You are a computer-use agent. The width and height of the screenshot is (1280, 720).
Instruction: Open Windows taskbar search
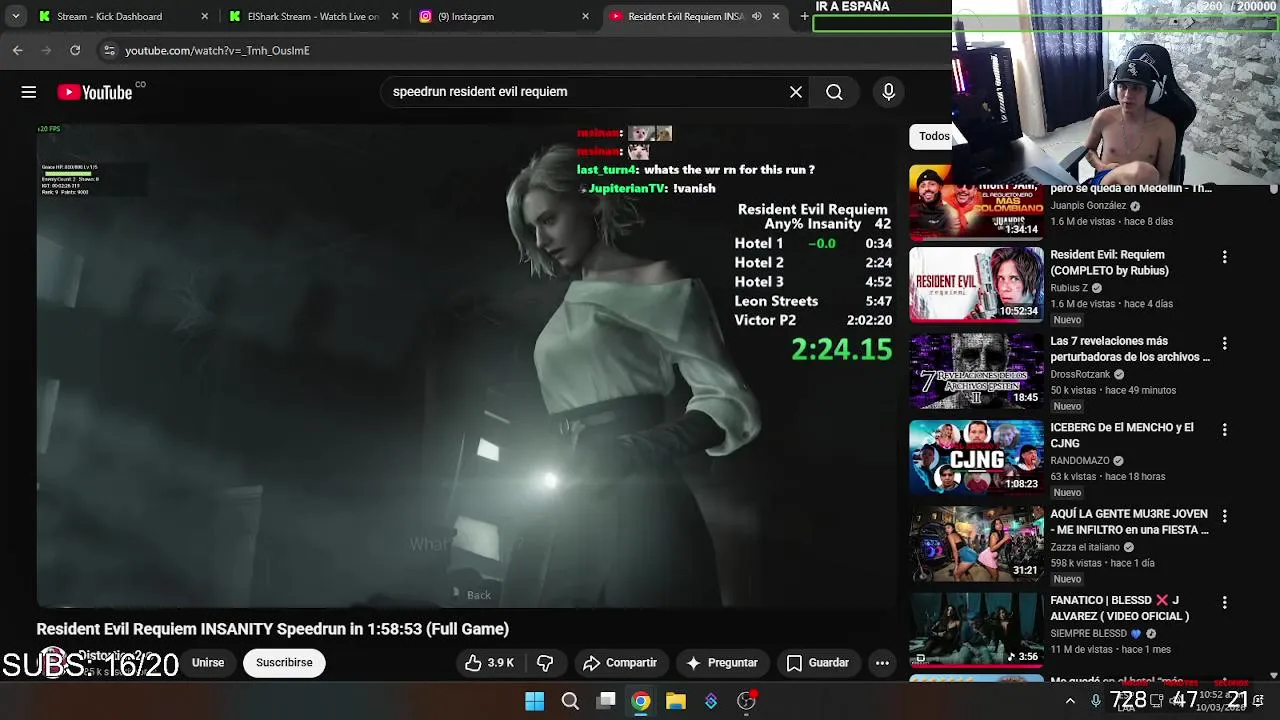pos(570,701)
